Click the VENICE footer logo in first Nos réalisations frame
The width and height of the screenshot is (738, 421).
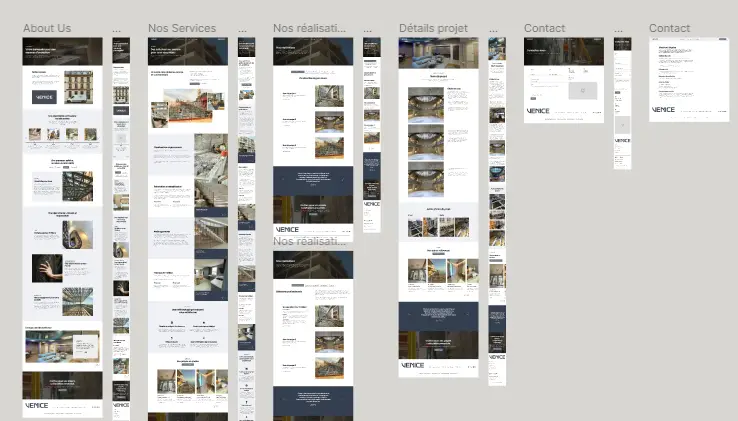coord(288,230)
